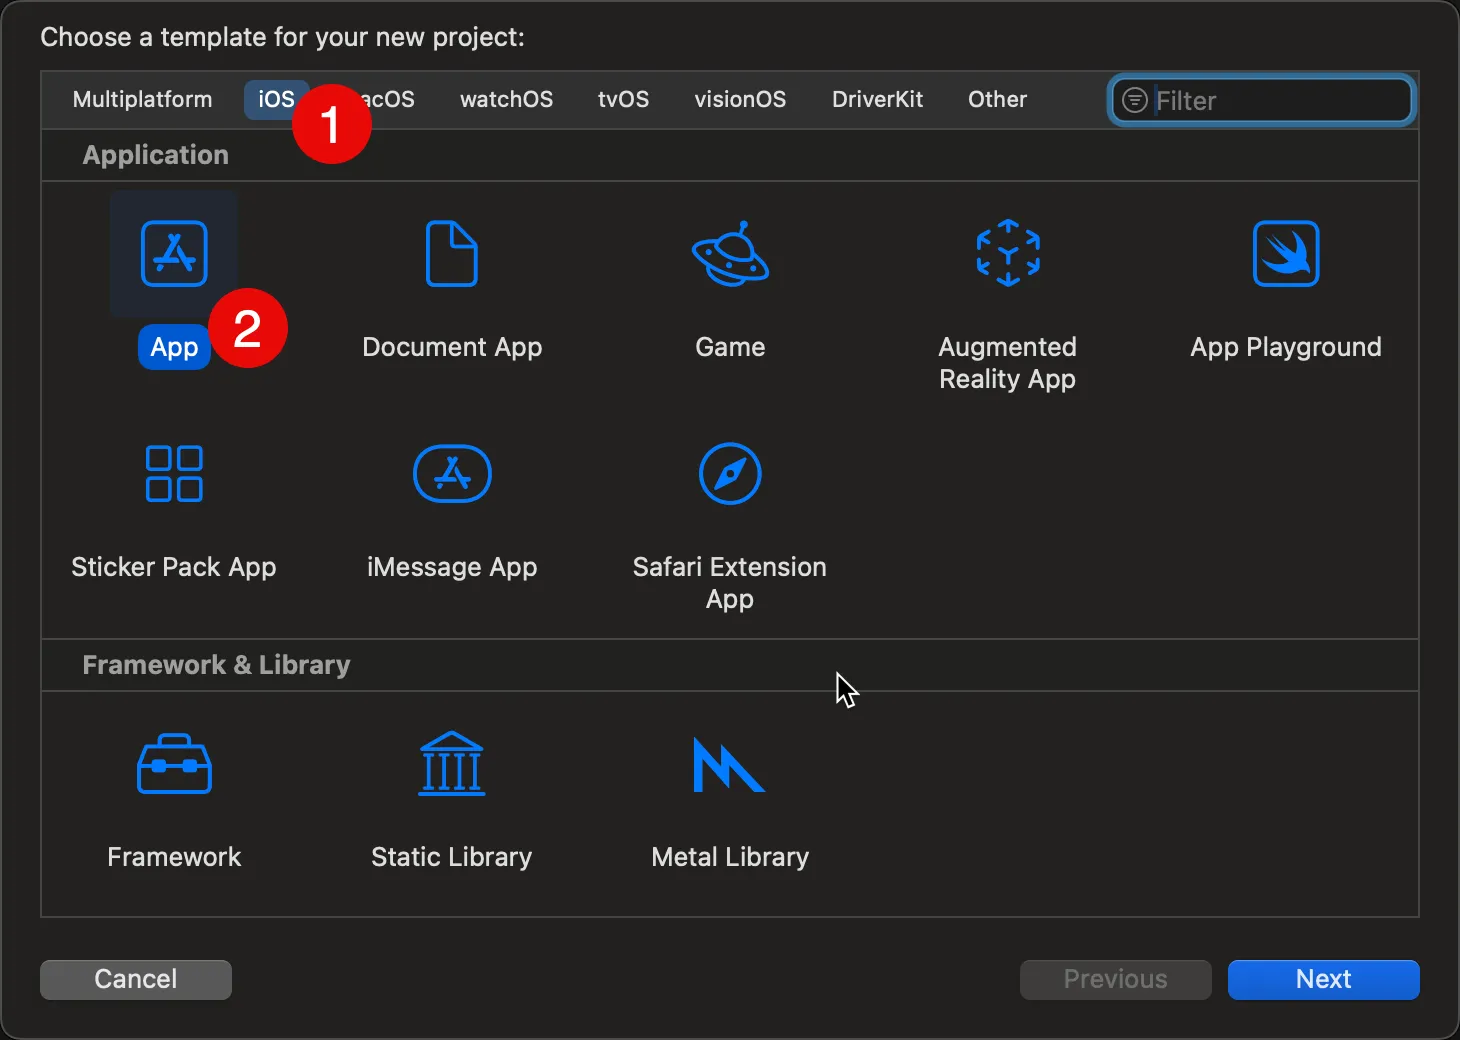Click the filter icon in search field
This screenshot has height=1040, width=1460.
(1134, 100)
